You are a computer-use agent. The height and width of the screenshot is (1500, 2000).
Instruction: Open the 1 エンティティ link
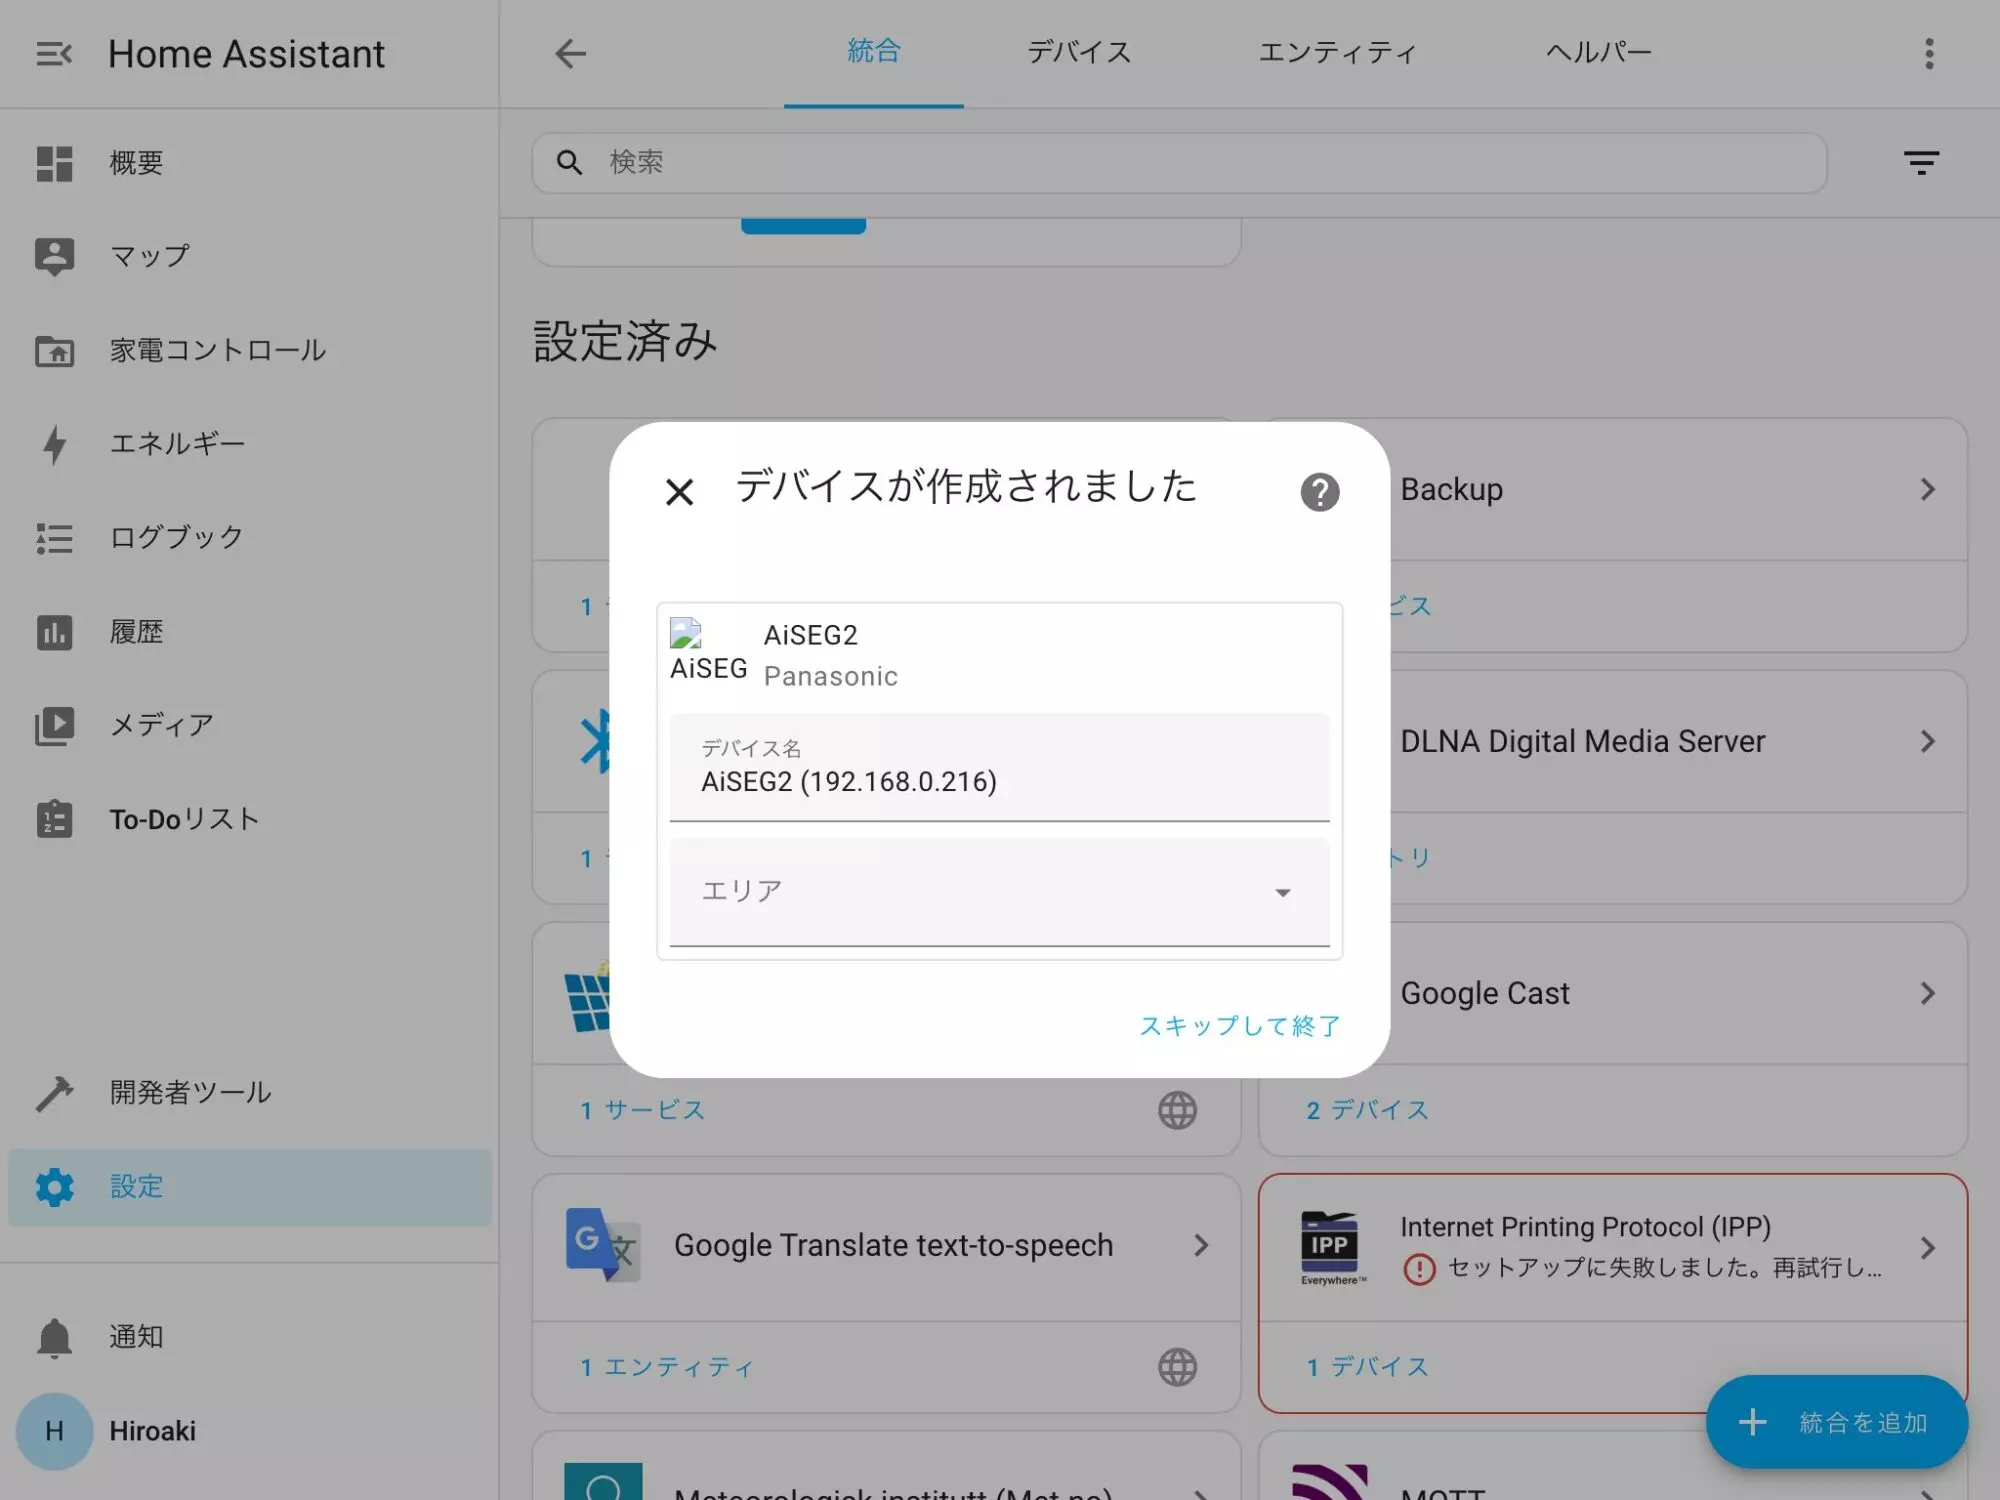(667, 1367)
